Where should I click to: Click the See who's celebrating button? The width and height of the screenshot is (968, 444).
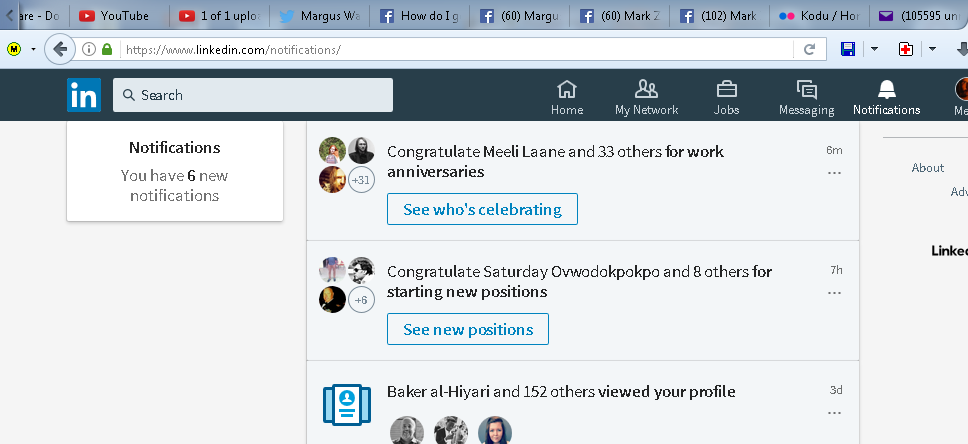[x=482, y=209]
